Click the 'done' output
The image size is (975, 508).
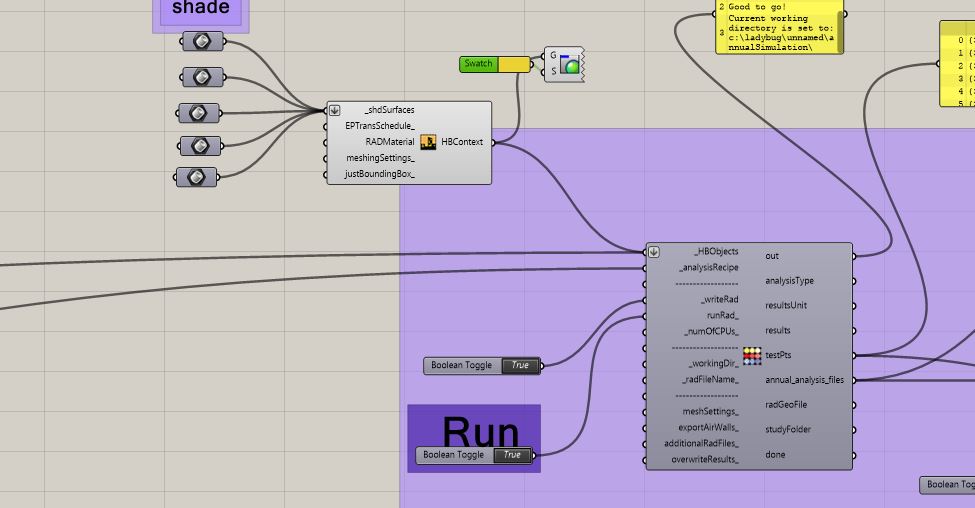point(775,455)
